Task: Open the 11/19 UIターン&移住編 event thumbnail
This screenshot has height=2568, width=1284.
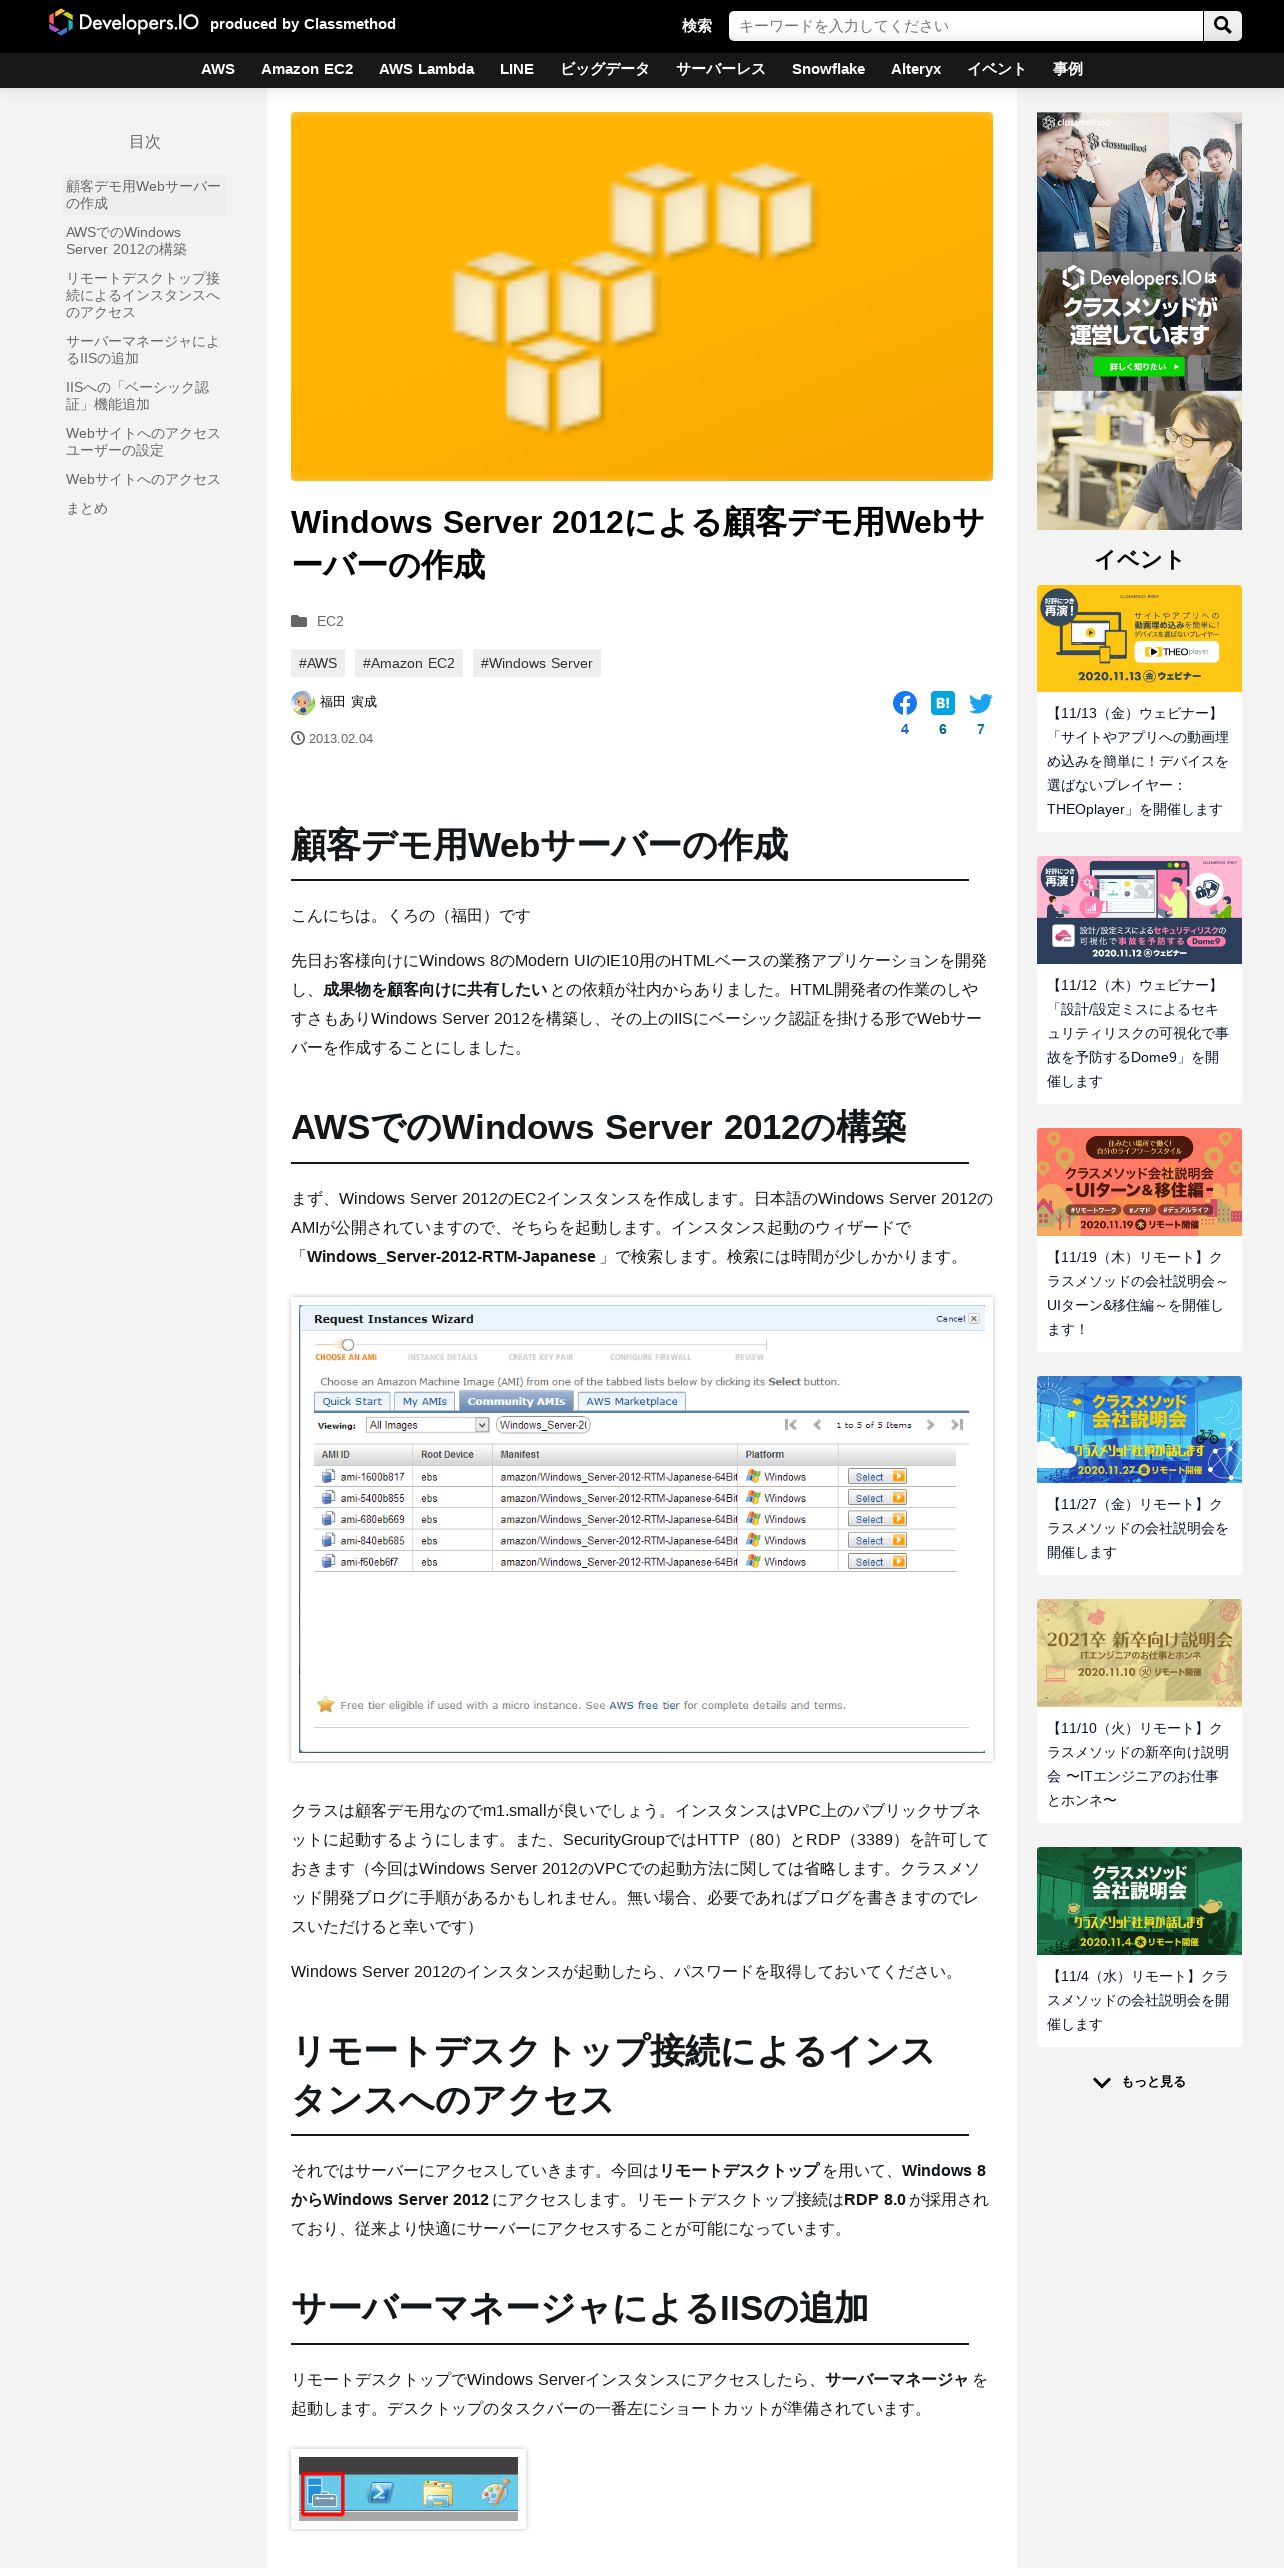Action: [1139, 1182]
